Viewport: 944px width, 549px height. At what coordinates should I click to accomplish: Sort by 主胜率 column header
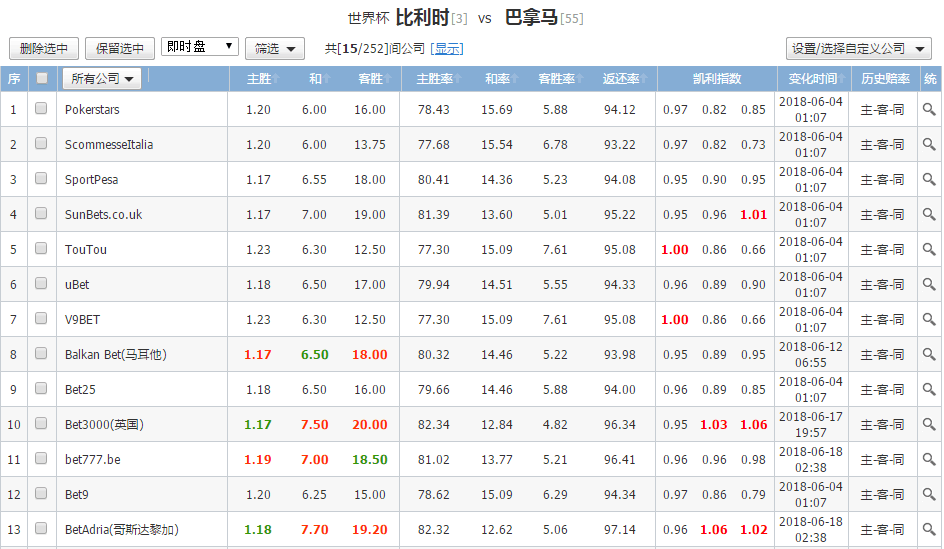click(x=439, y=79)
